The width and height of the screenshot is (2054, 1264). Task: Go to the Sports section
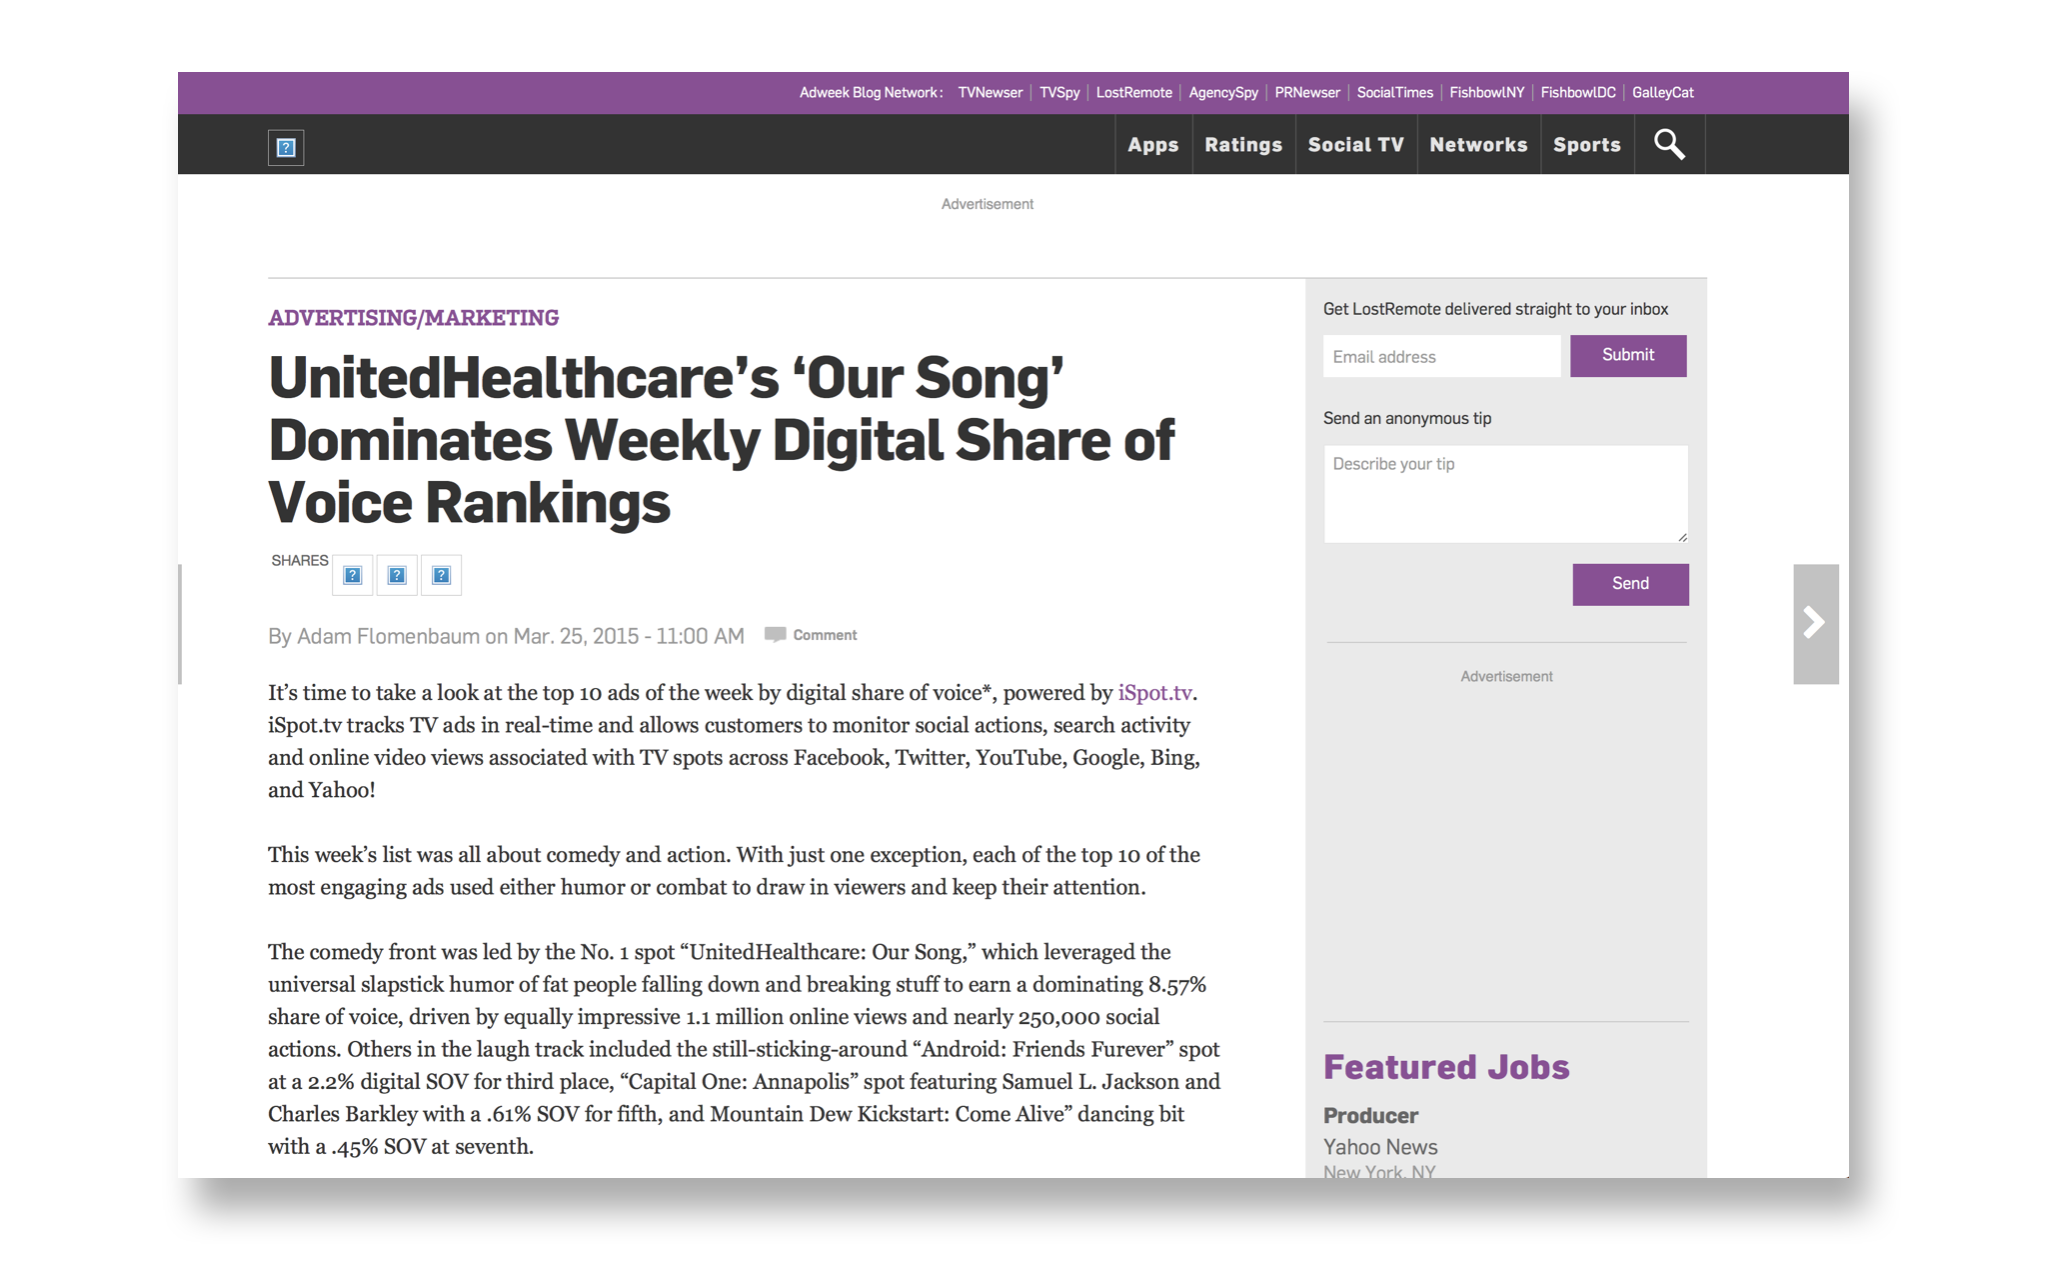tap(1586, 145)
